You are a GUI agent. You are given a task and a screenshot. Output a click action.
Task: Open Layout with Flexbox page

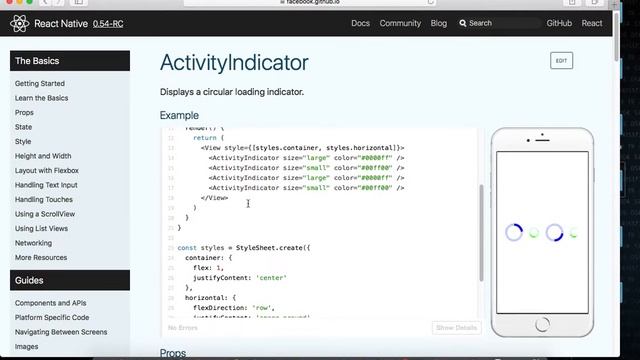pyautogui.click(x=47, y=171)
